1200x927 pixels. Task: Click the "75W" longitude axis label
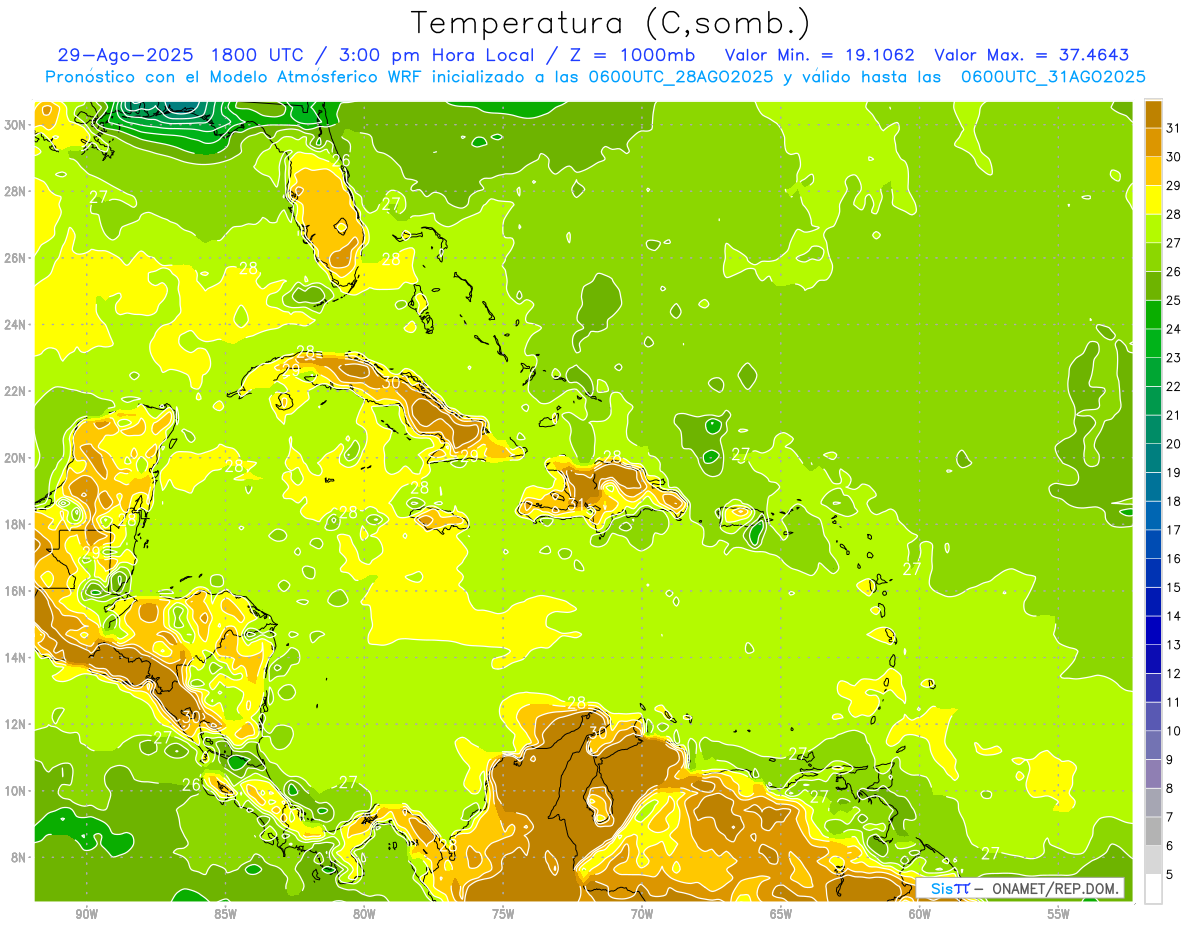pos(503,914)
